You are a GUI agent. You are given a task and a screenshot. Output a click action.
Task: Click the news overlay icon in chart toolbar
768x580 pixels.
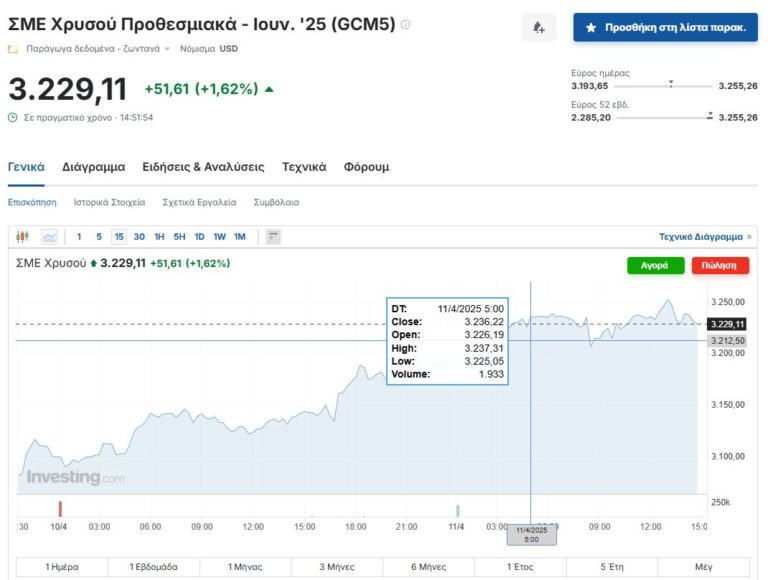[274, 237]
